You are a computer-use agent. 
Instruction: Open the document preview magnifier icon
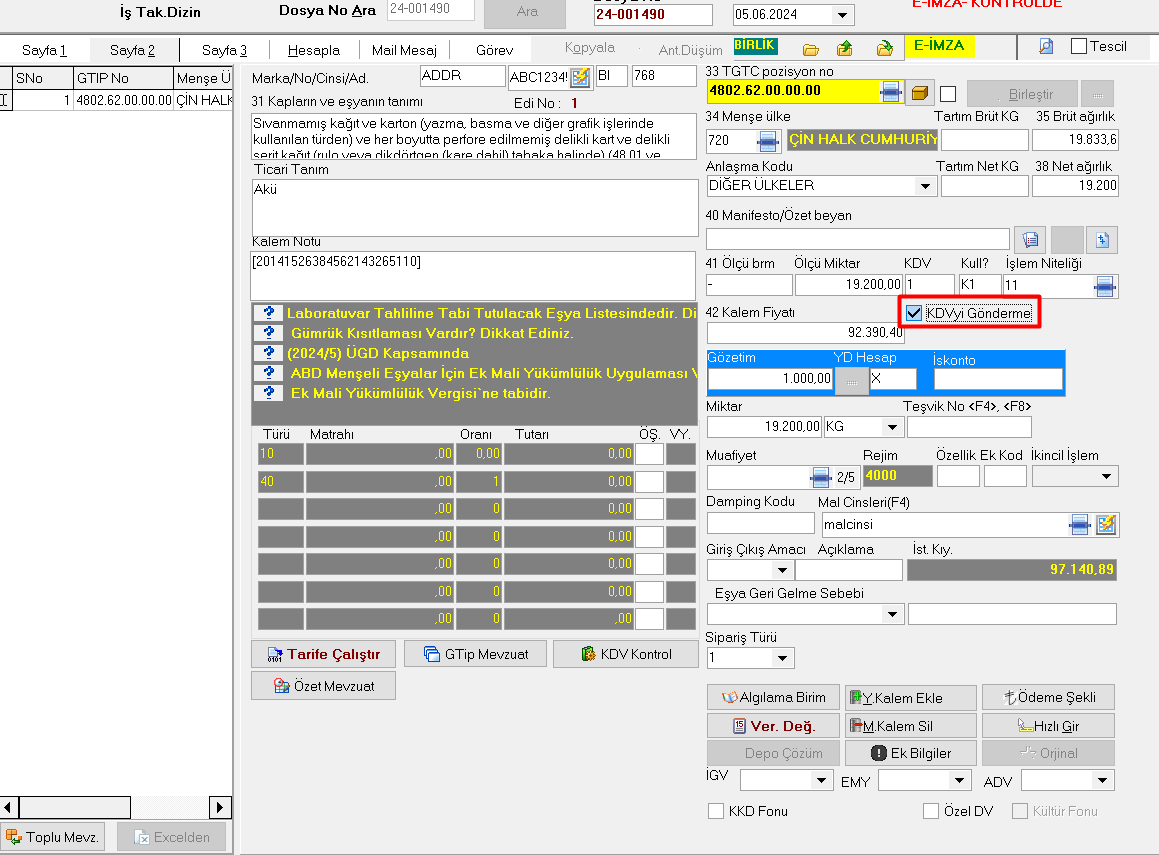point(1046,47)
